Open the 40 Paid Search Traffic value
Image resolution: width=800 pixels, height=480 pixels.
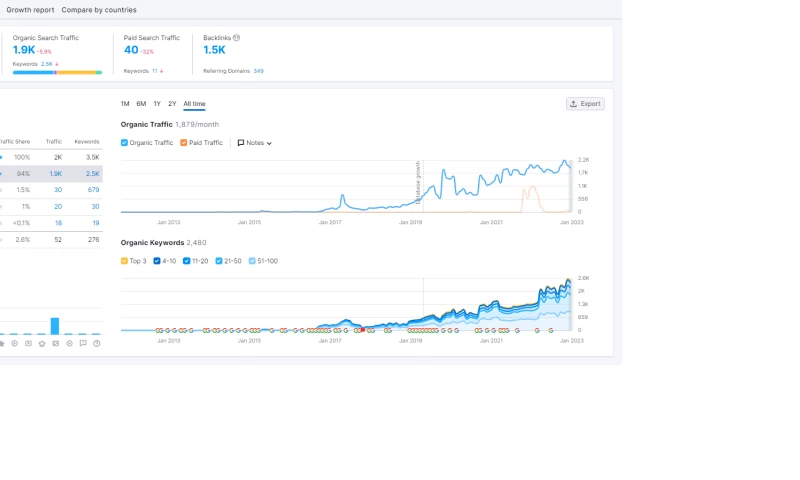click(131, 50)
